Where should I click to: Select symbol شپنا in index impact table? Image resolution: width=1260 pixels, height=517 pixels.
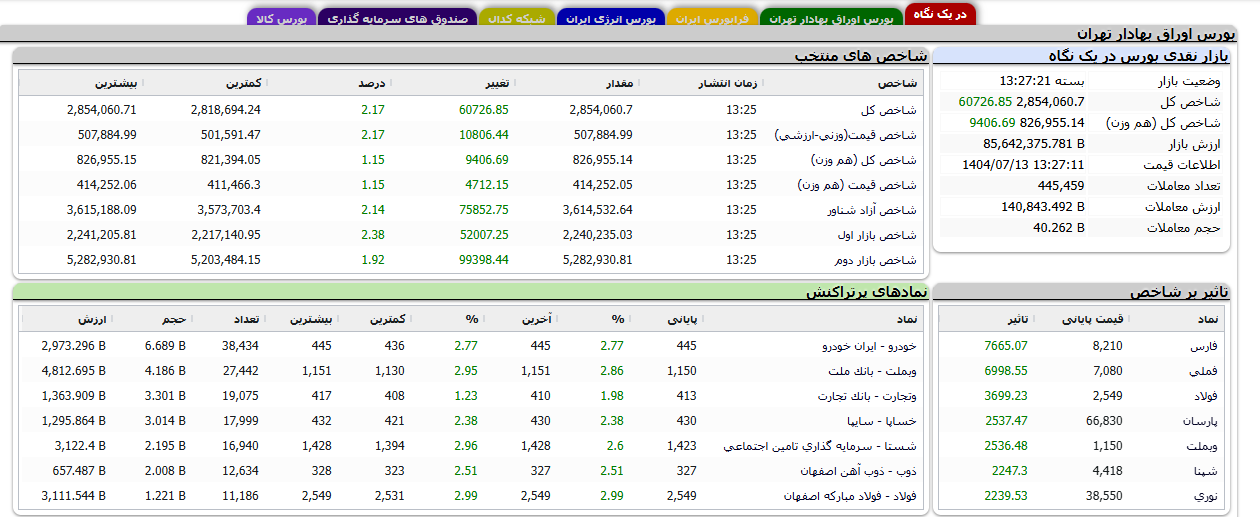click(x=1201, y=471)
